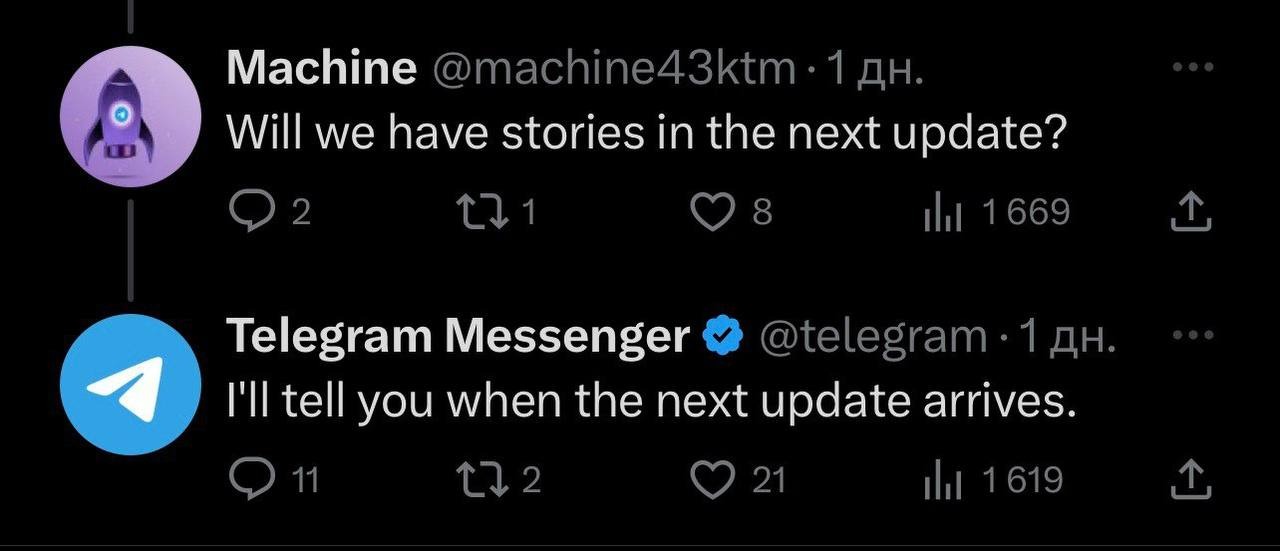The height and width of the screenshot is (551, 1280).
Task: View analytics for Machine's tweet
Action: pyautogui.click(x=941, y=212)
